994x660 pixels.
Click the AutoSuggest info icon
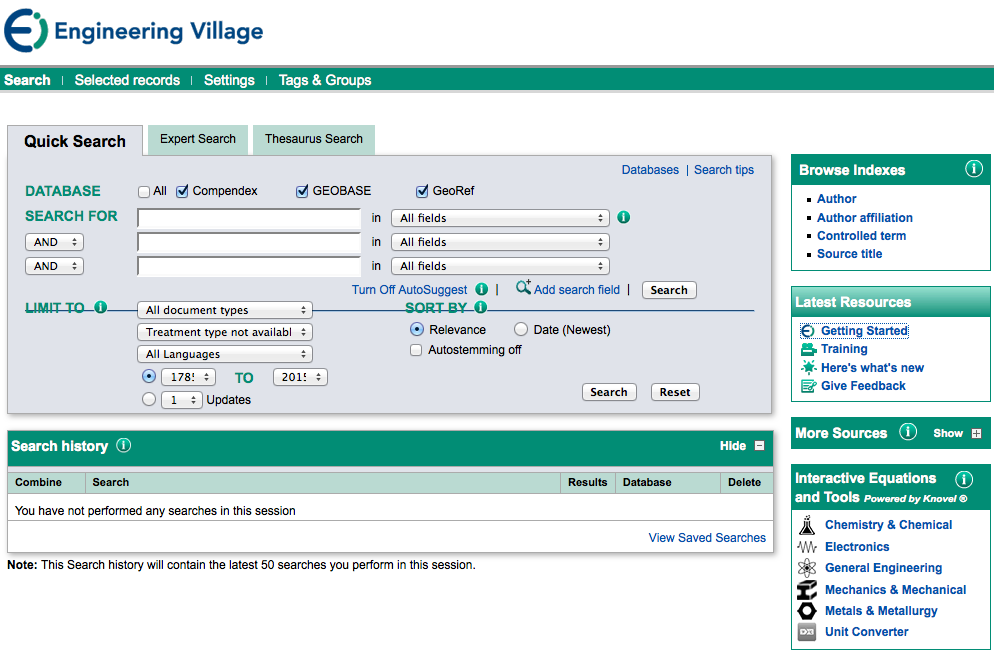[482, 289]
